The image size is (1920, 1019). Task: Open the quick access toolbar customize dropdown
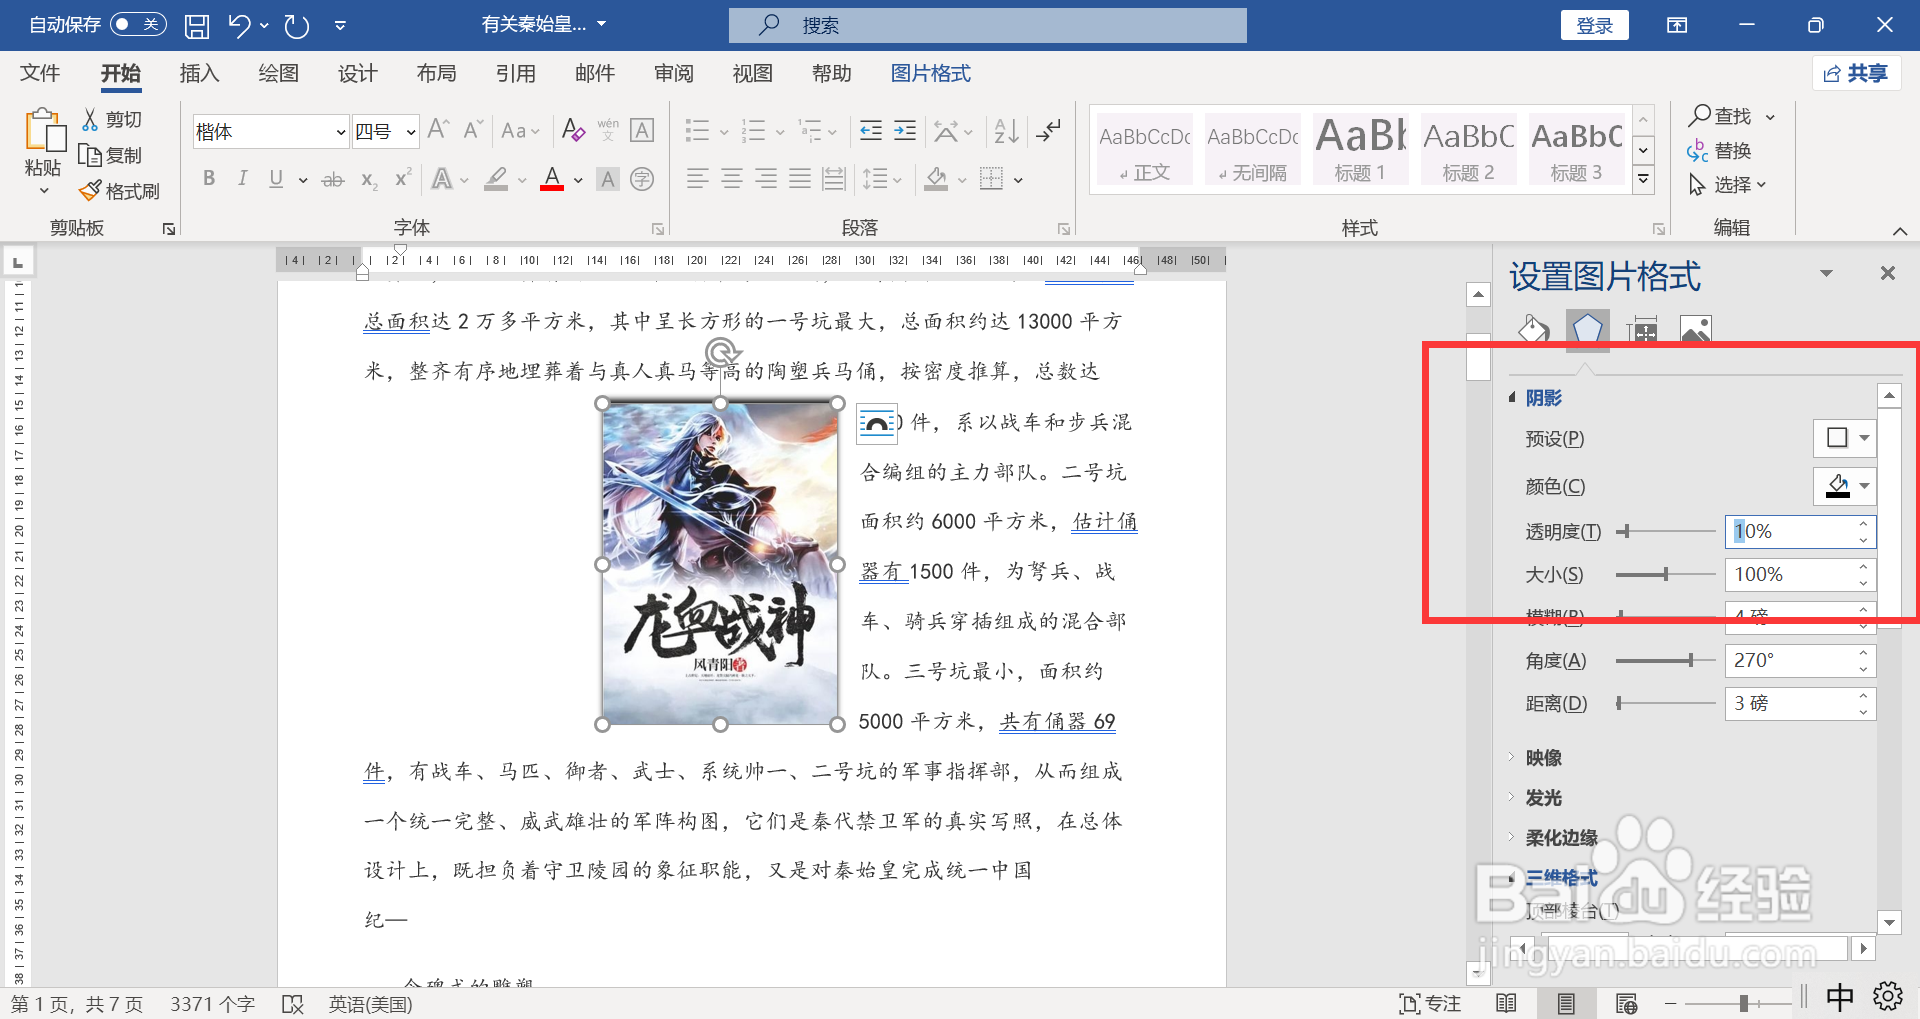pyautogui.click(x=340, y=25)
